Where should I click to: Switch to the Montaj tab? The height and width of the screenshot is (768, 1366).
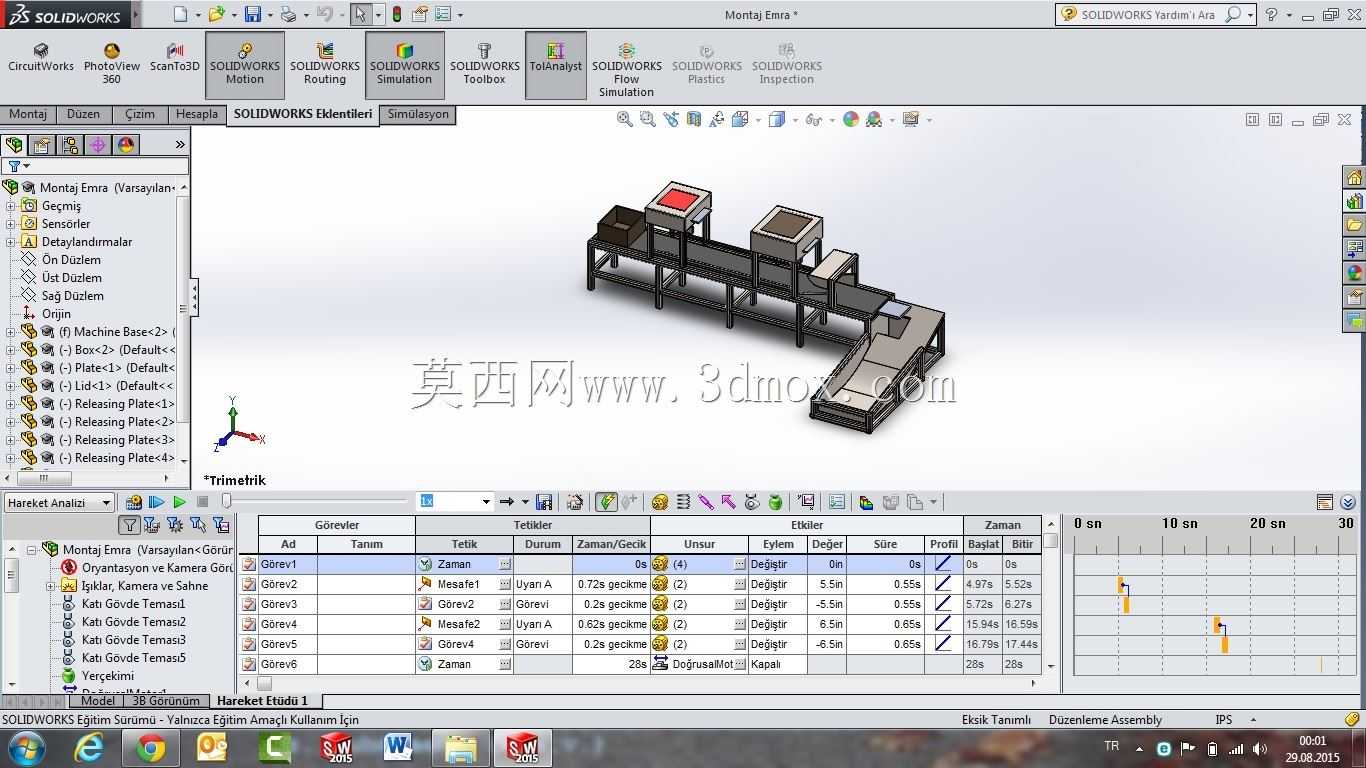click(28, 114)
